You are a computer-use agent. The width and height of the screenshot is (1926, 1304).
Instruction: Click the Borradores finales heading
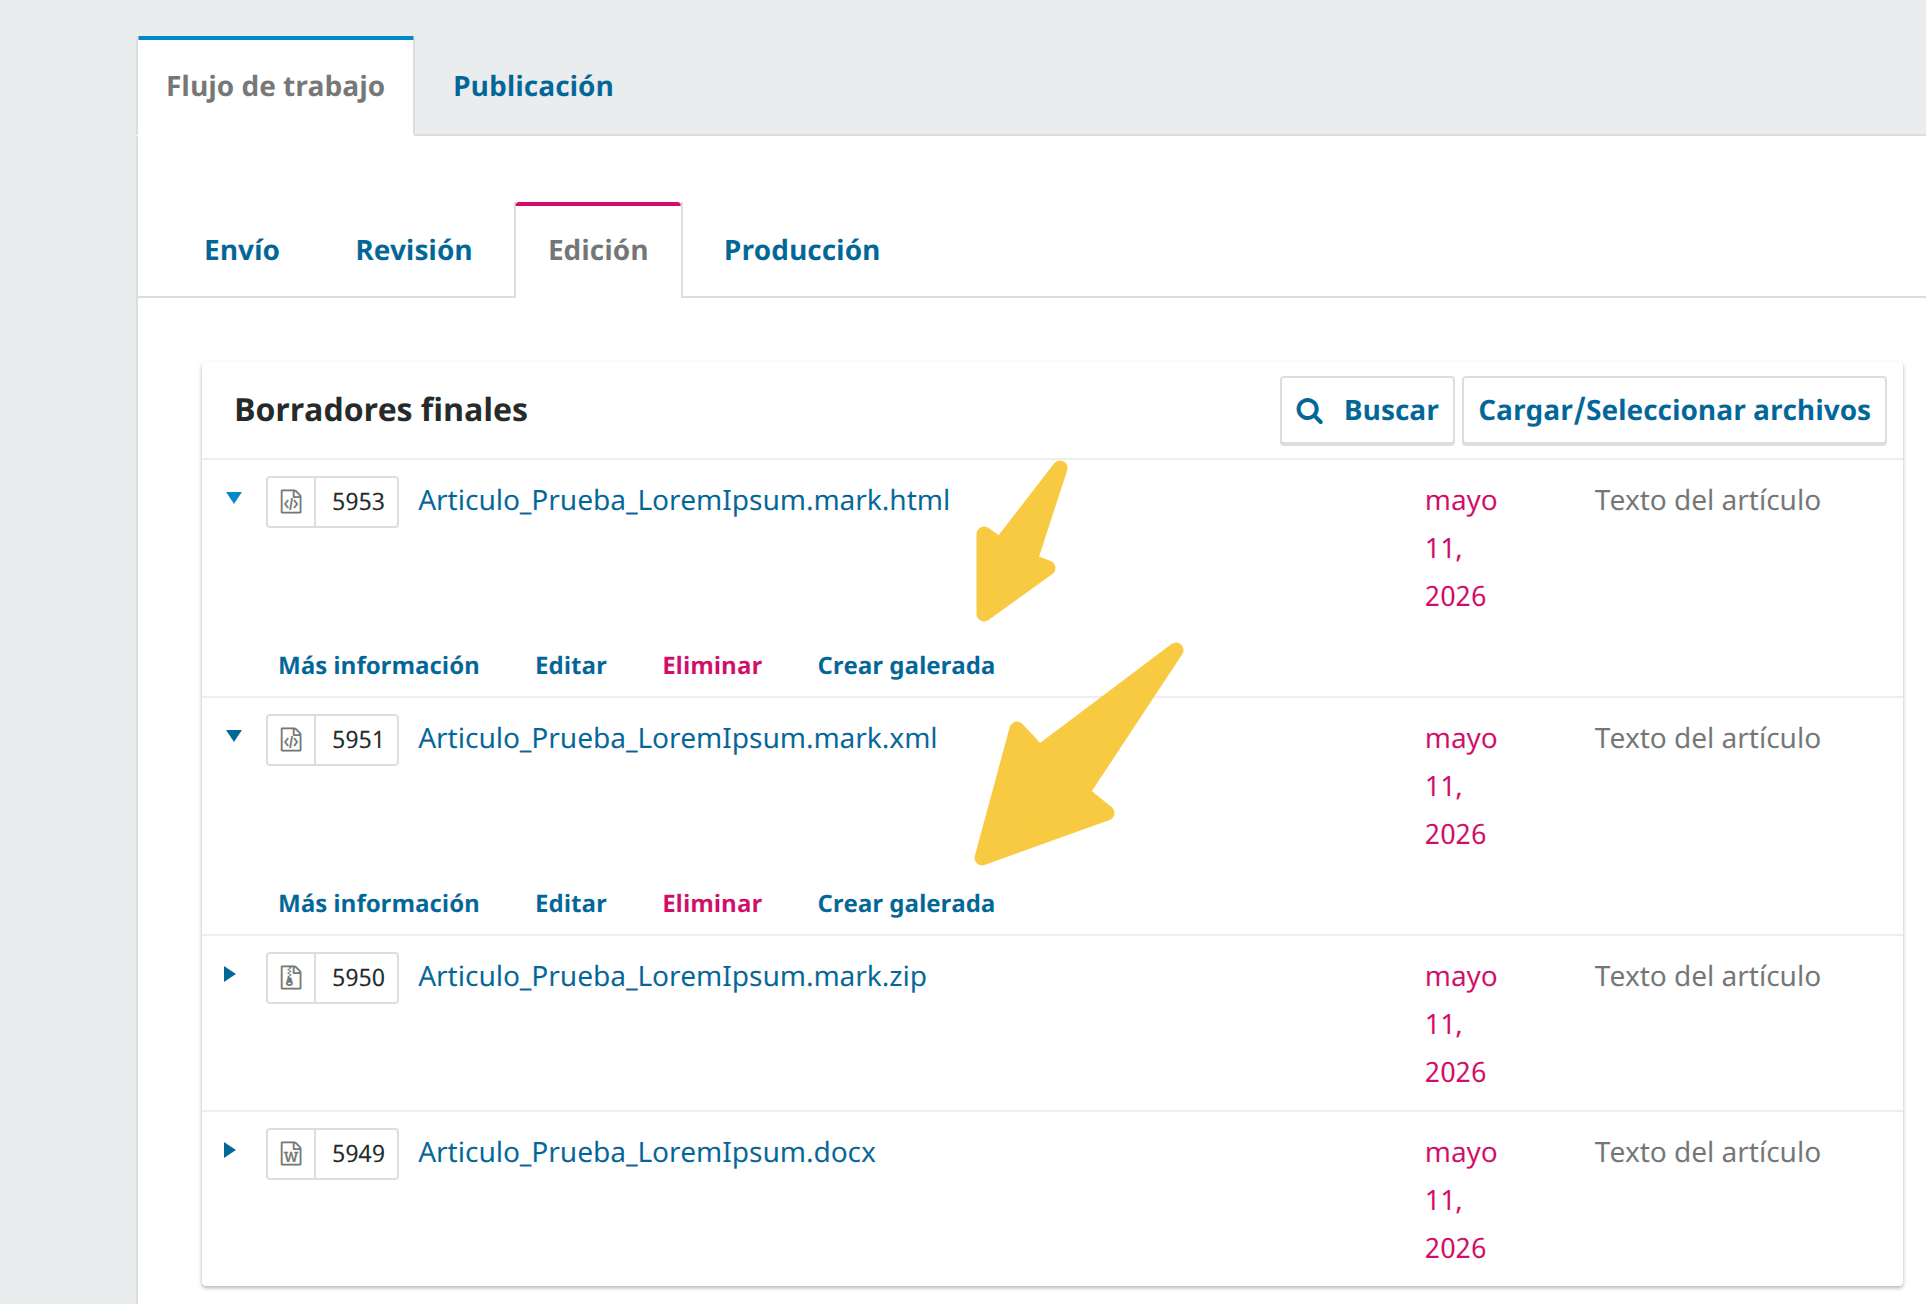pos(381,410)
